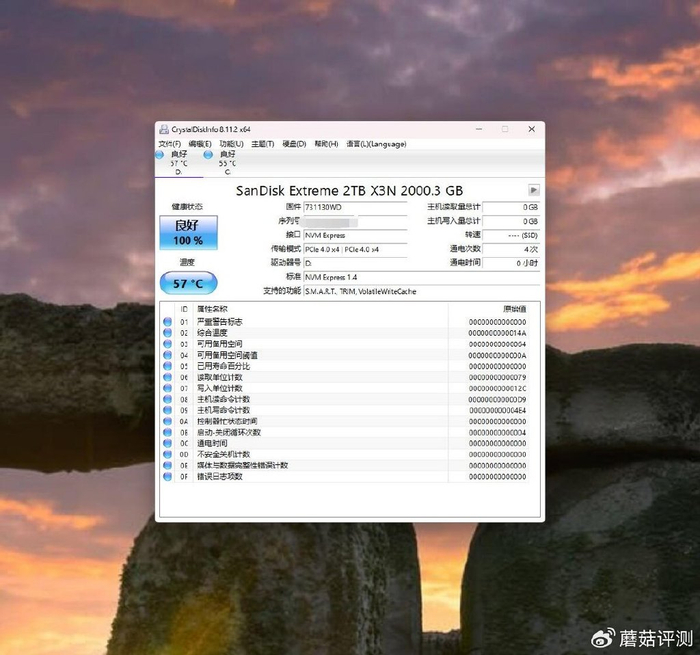Click the status dot for 不安全关机计数
This screenshot has height=655, width=700.
[x=167, y=454]
